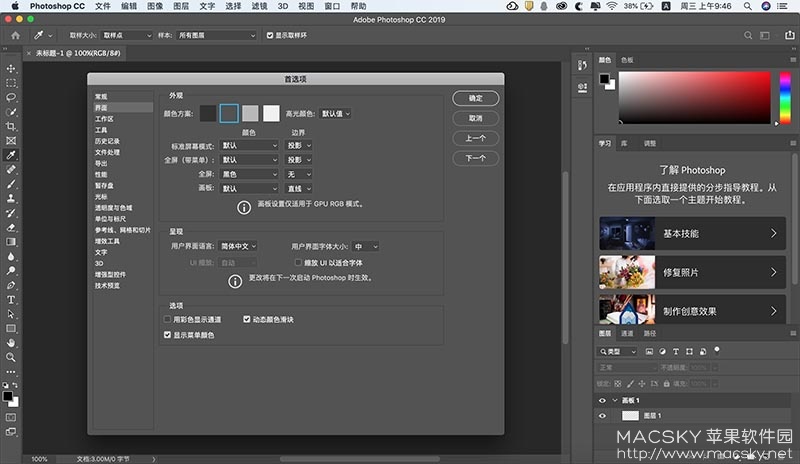Choose the lightest color theme swatch
Viewport: 800px width, 464px height.
point(271,113)
